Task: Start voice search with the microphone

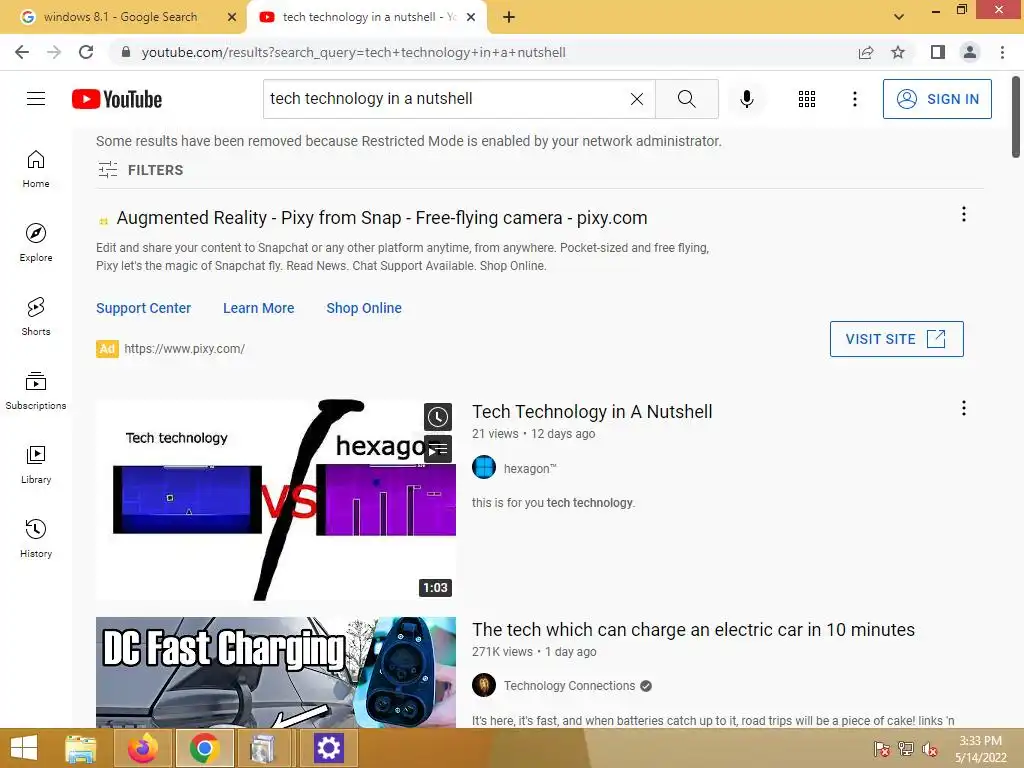Action: point(746,99)
